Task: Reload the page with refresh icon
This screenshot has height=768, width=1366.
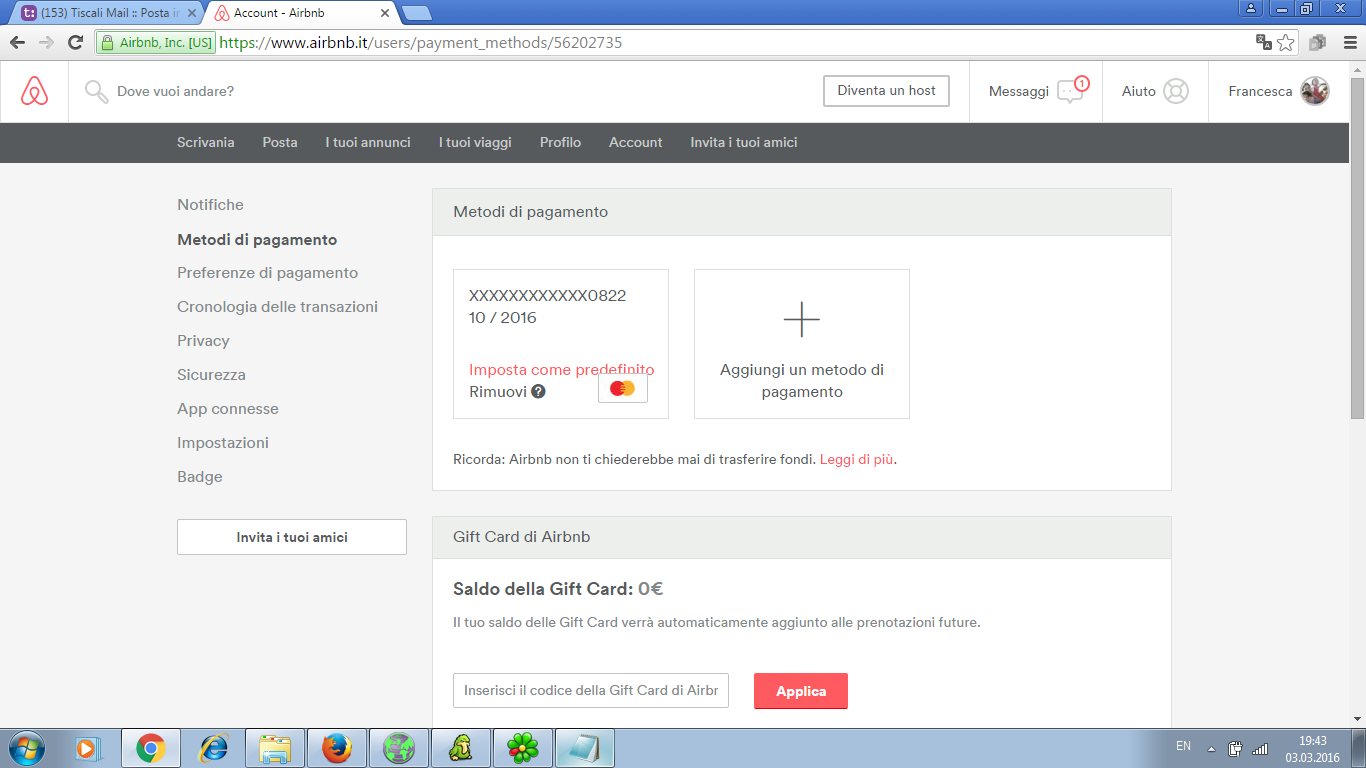Action: [x=75, y=42]
